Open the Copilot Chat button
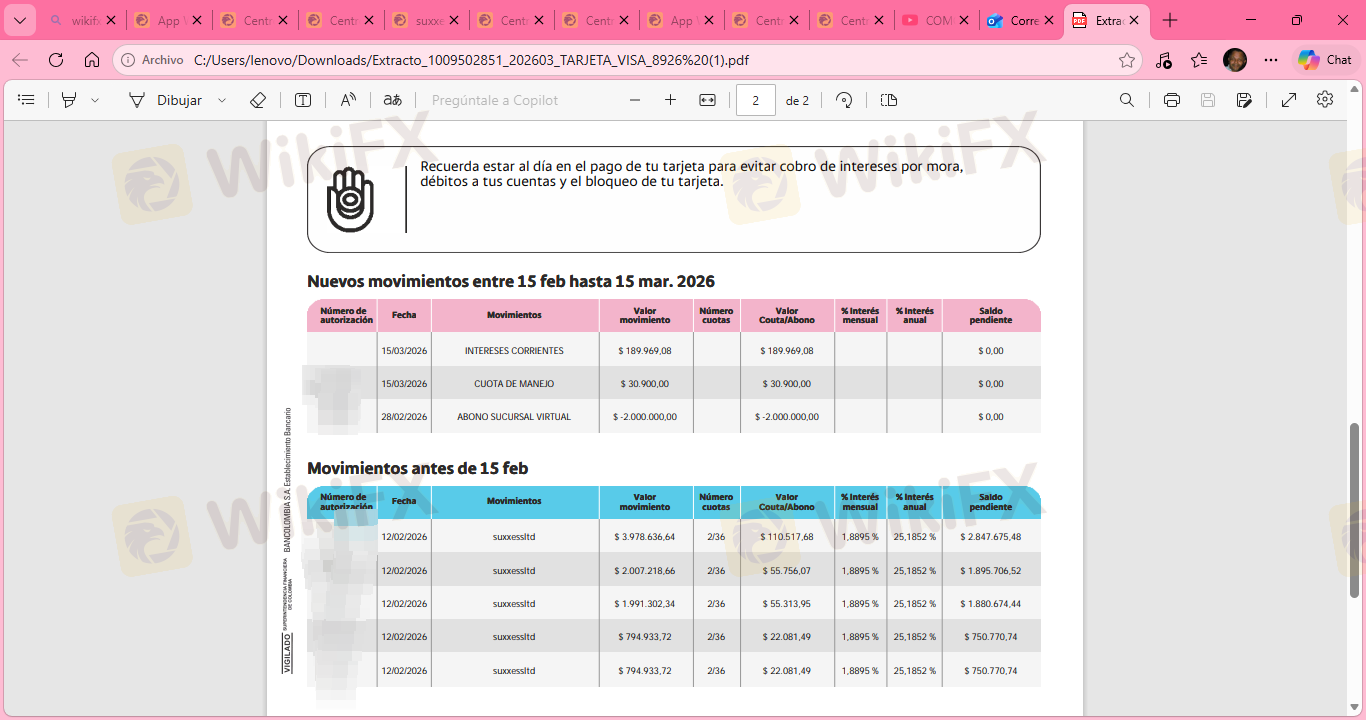The width and height of the screenshot is (1366, 720). tap(1325, 60)
